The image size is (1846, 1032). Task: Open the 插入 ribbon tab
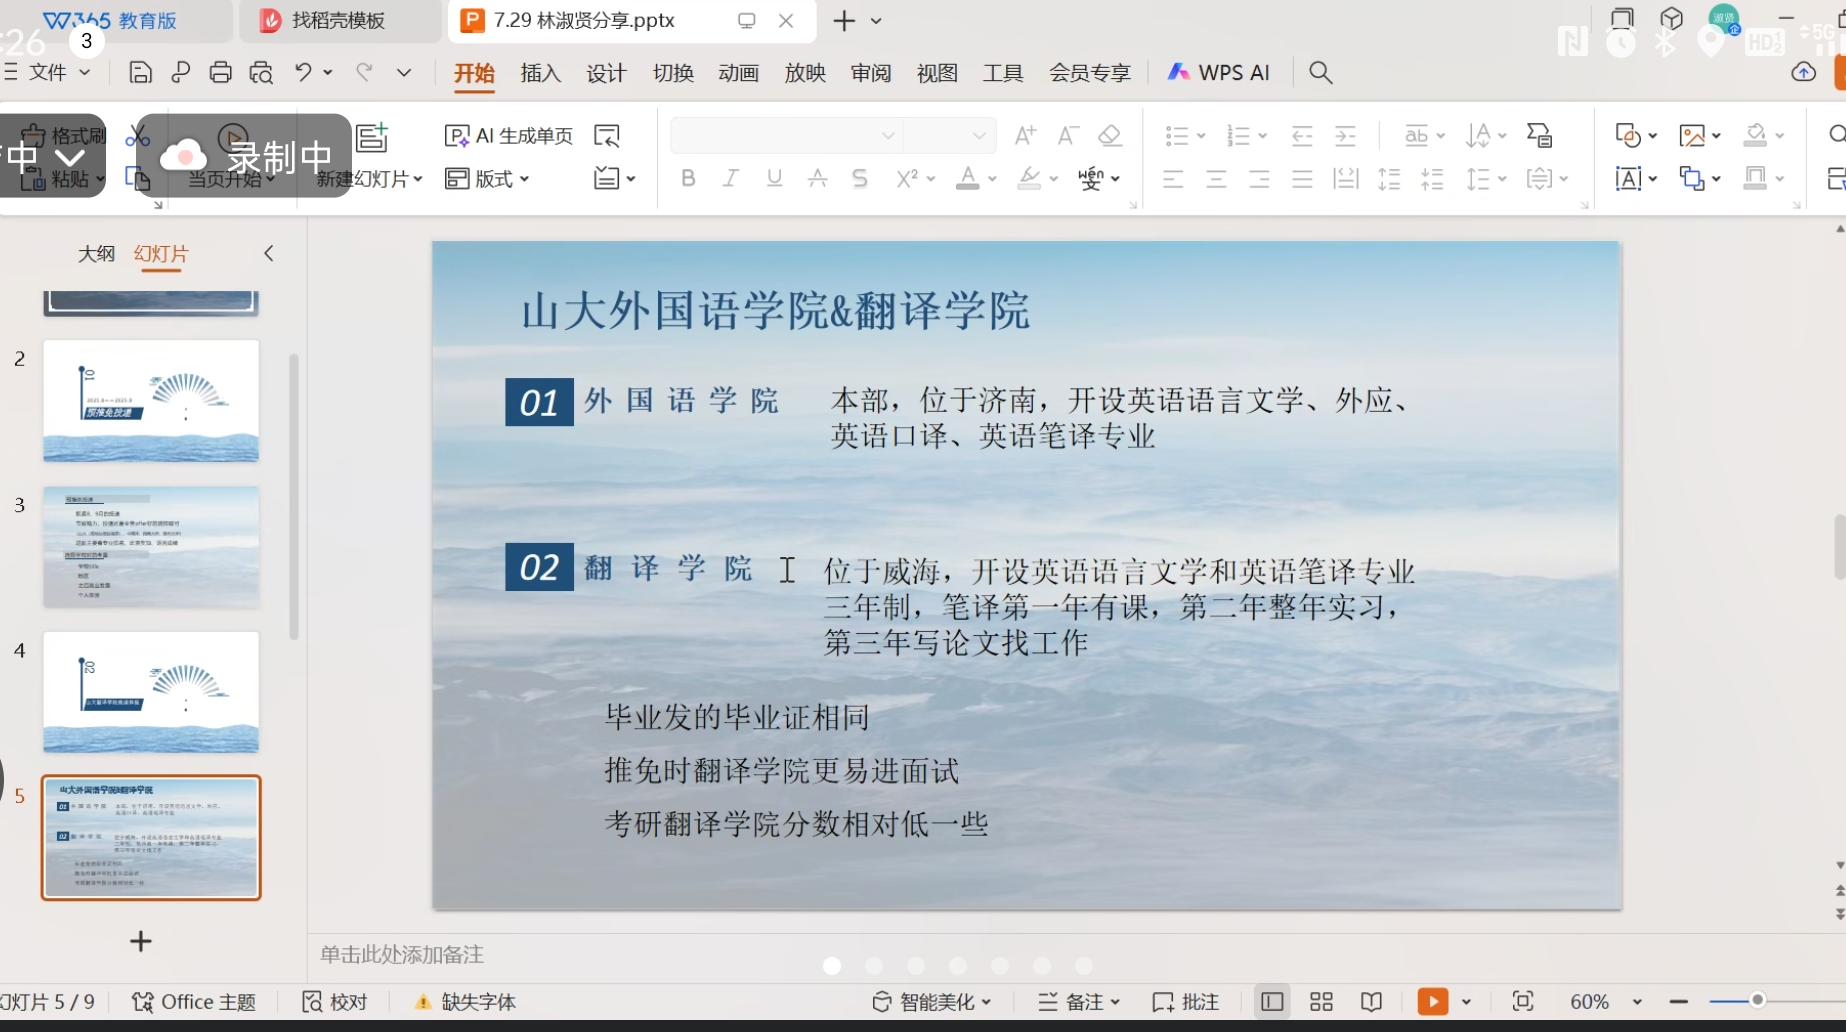coord(540,73)
